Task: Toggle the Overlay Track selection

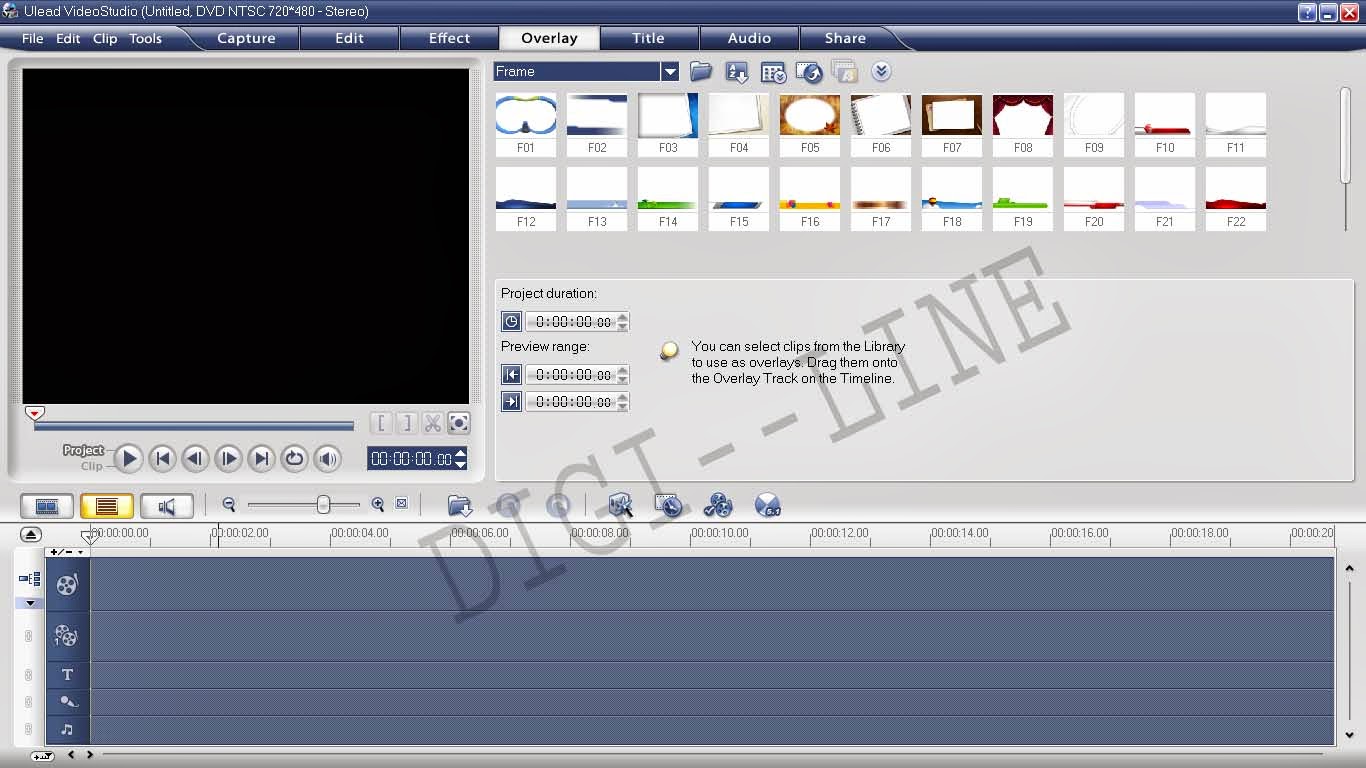Action: 67,635
